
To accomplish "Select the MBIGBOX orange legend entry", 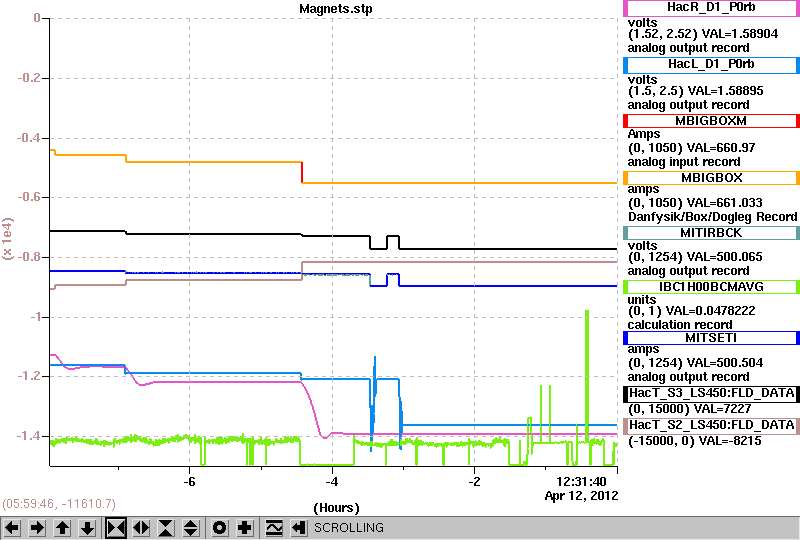I will (711, 178).
